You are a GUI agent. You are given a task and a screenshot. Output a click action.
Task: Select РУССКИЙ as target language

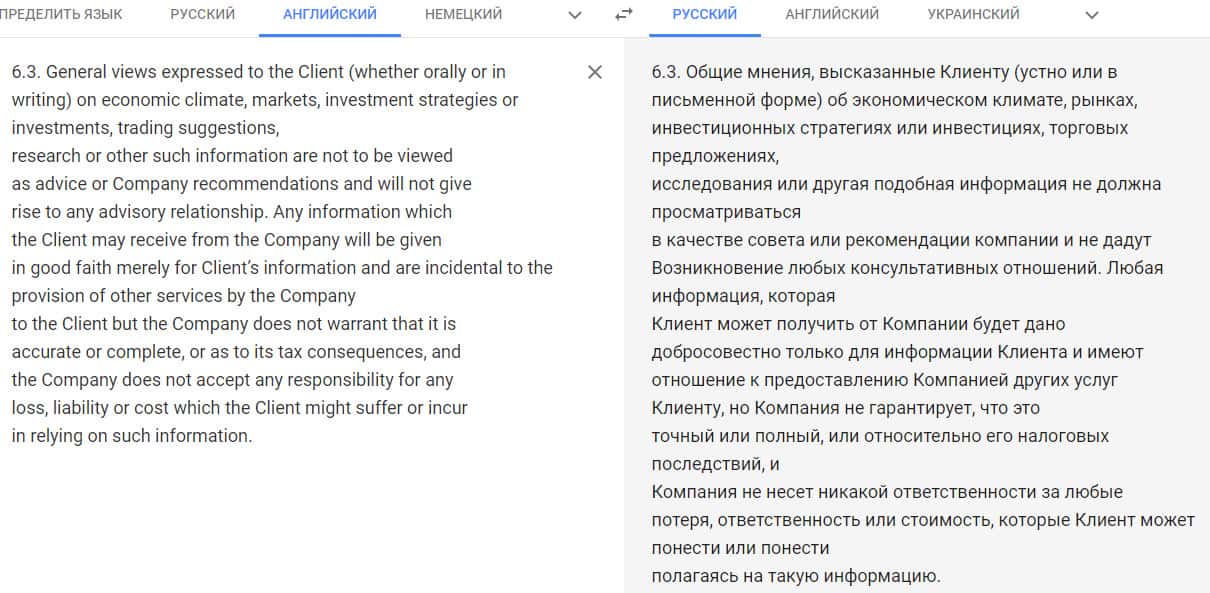click(705, 14)
